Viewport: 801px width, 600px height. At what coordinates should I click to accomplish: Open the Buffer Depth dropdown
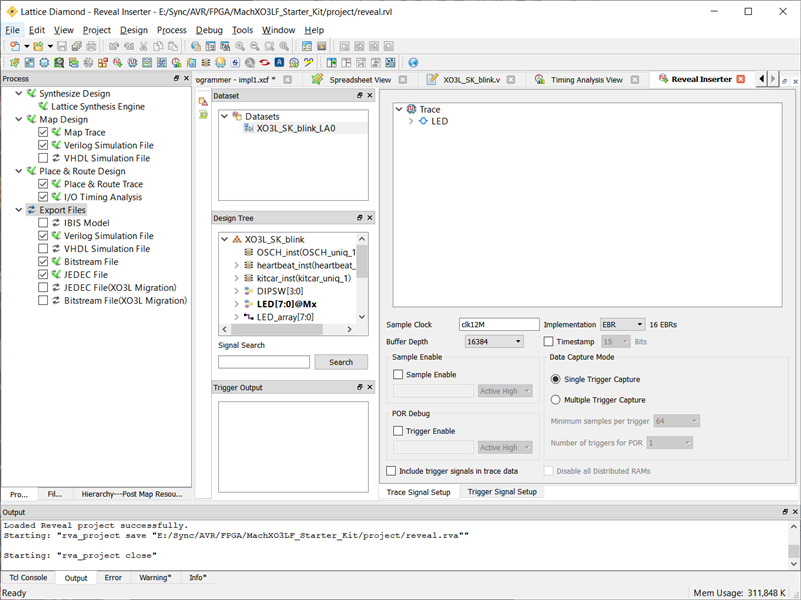(494, 342)
